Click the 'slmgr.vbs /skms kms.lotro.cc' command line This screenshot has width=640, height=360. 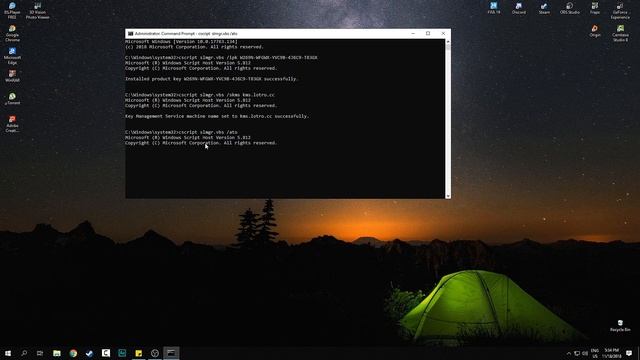pyautogui.click(x=200, y=95)
